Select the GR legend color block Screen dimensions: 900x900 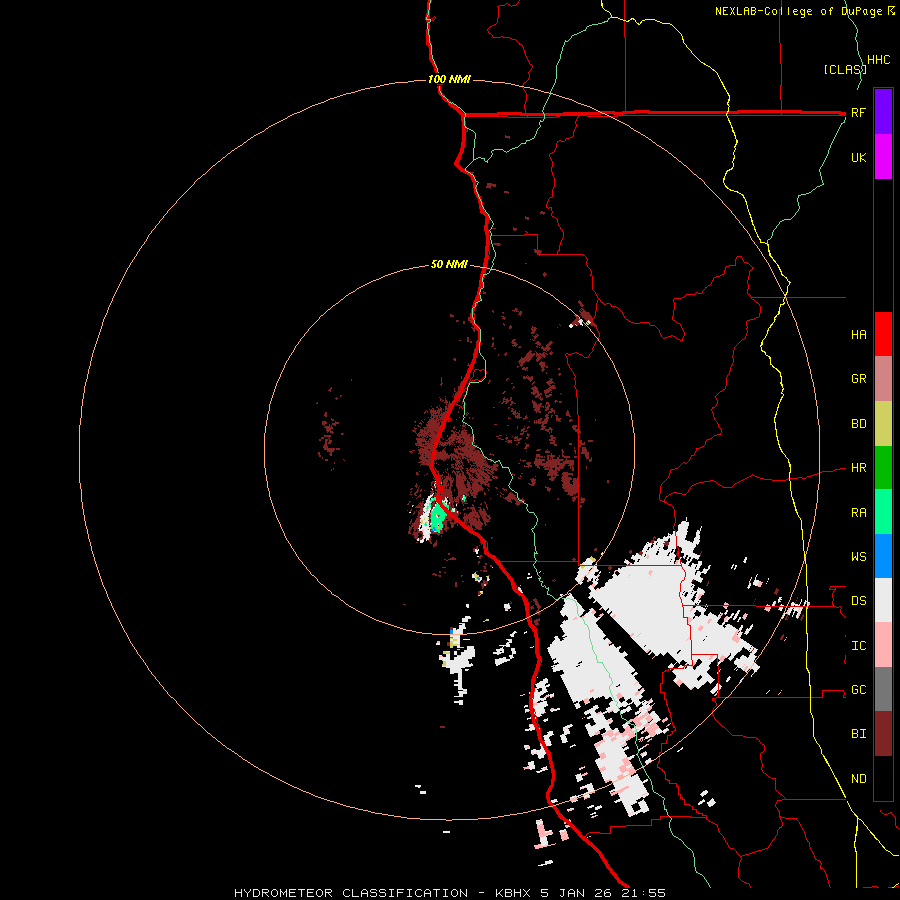pos(883,379)
